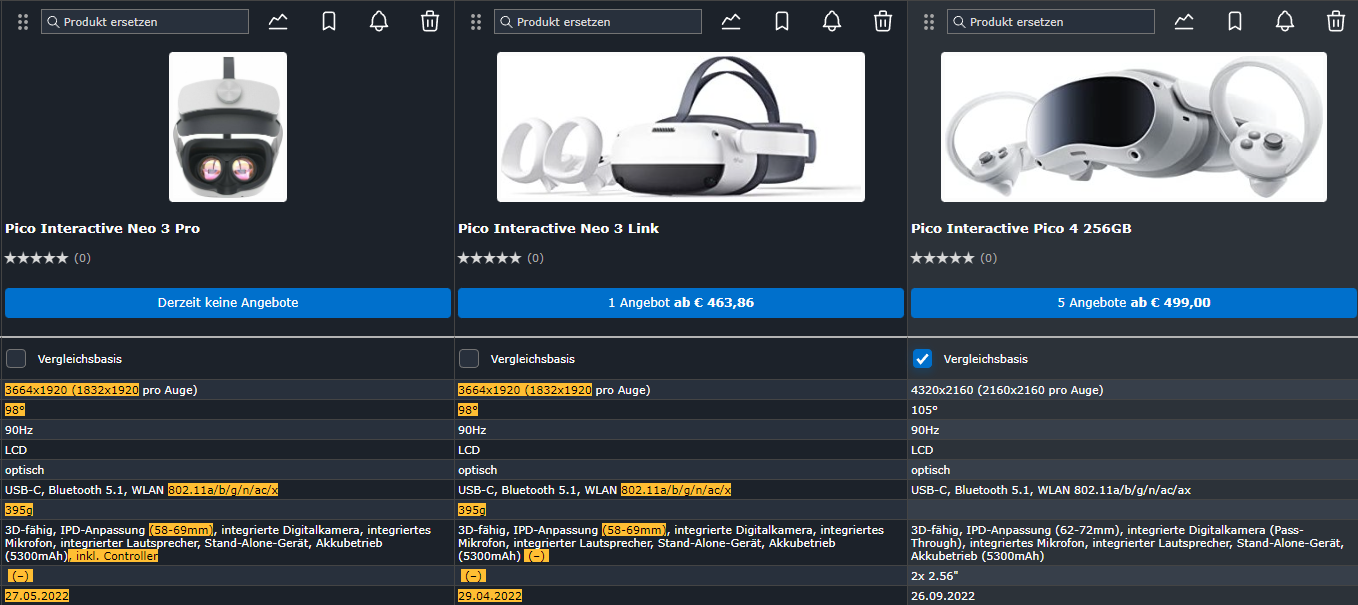Open '5 Angebote ab € 499,00' offers
This screenshot has width=1358, height=605.
1134,303
